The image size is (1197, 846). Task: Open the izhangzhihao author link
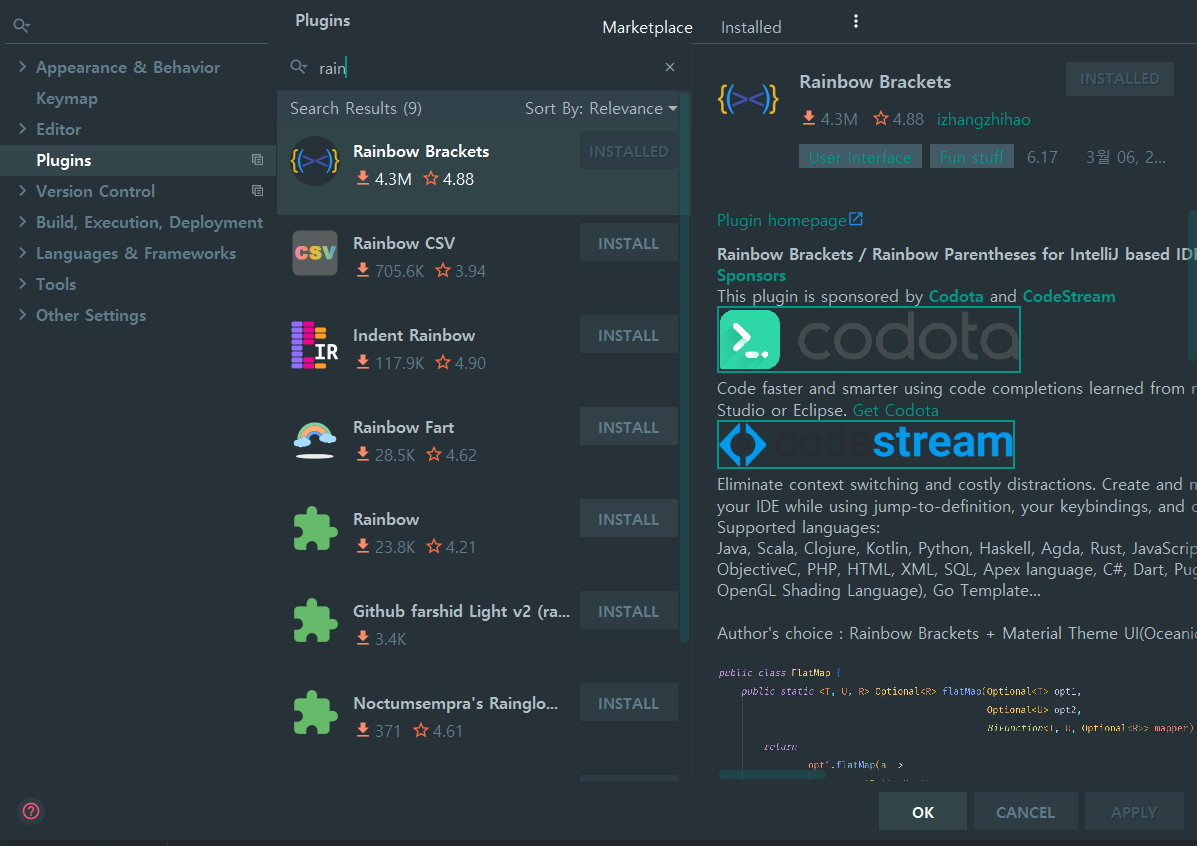click(x=983, y=119)
